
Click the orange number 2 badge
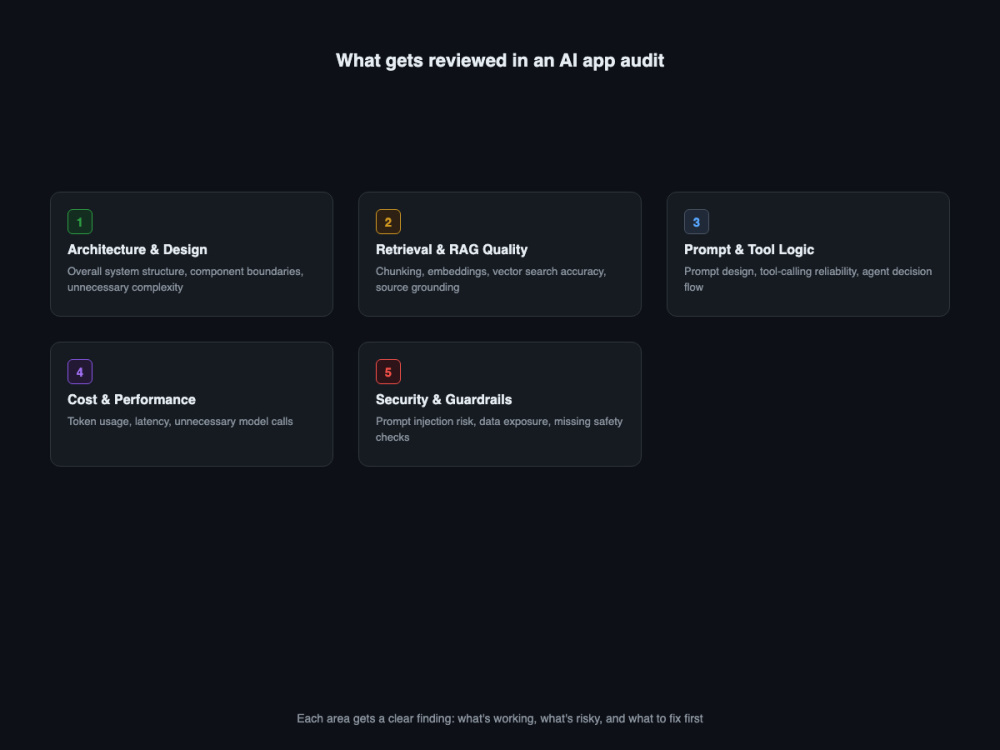(388, 222)
